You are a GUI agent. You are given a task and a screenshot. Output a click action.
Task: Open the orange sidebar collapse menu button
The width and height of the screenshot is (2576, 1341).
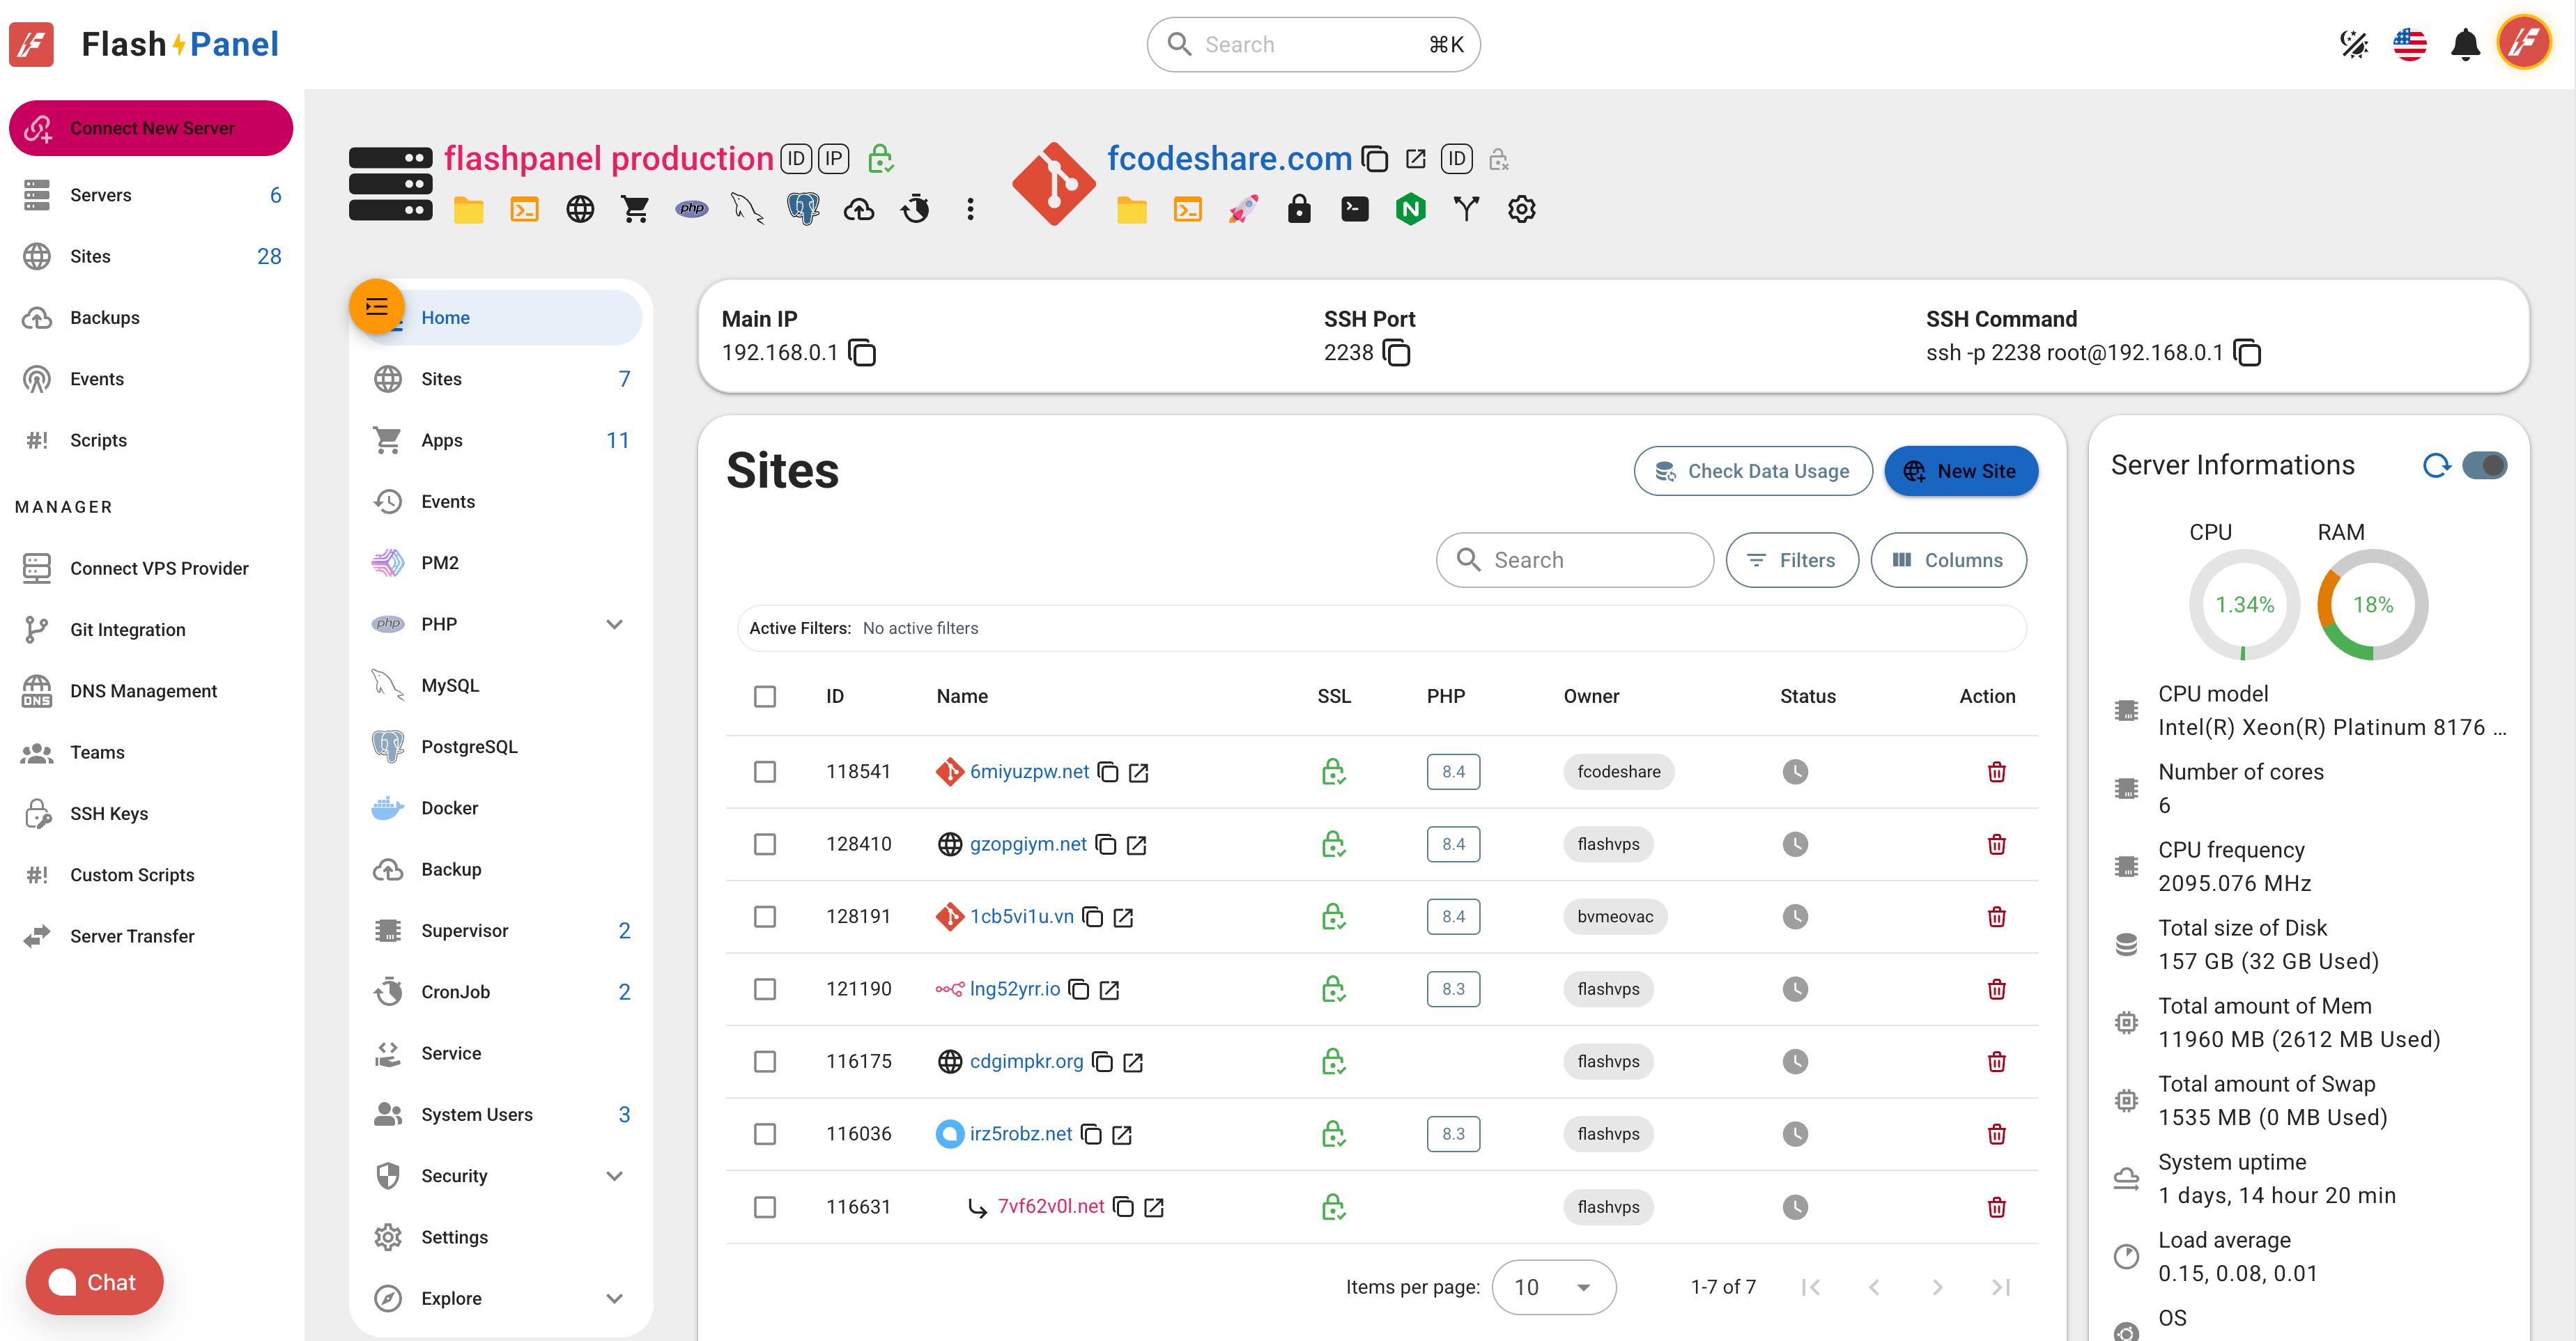(x=376, y=307)
